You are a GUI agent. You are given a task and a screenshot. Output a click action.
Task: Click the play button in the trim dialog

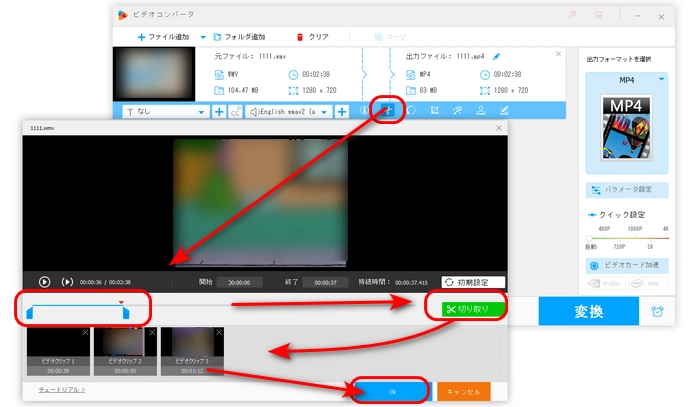pos(44,282)
